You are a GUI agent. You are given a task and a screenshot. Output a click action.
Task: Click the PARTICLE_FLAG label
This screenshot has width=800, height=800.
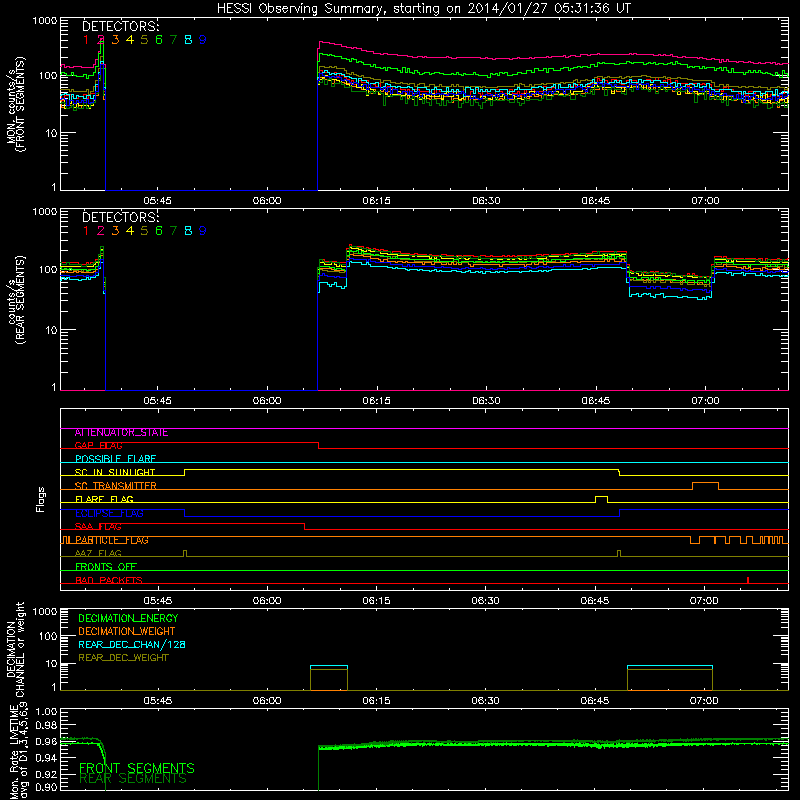point(112,540)
